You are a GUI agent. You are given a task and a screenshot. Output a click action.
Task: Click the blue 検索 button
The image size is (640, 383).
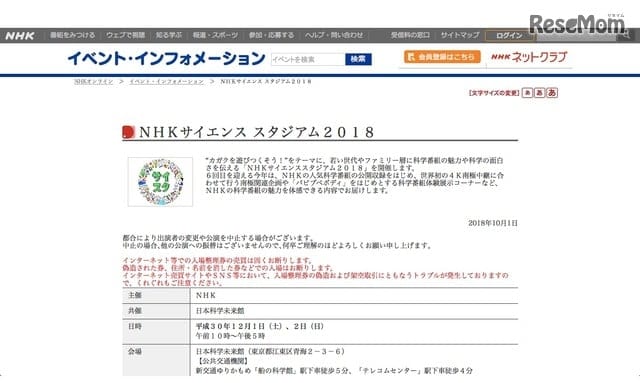(x=358, y=59)
